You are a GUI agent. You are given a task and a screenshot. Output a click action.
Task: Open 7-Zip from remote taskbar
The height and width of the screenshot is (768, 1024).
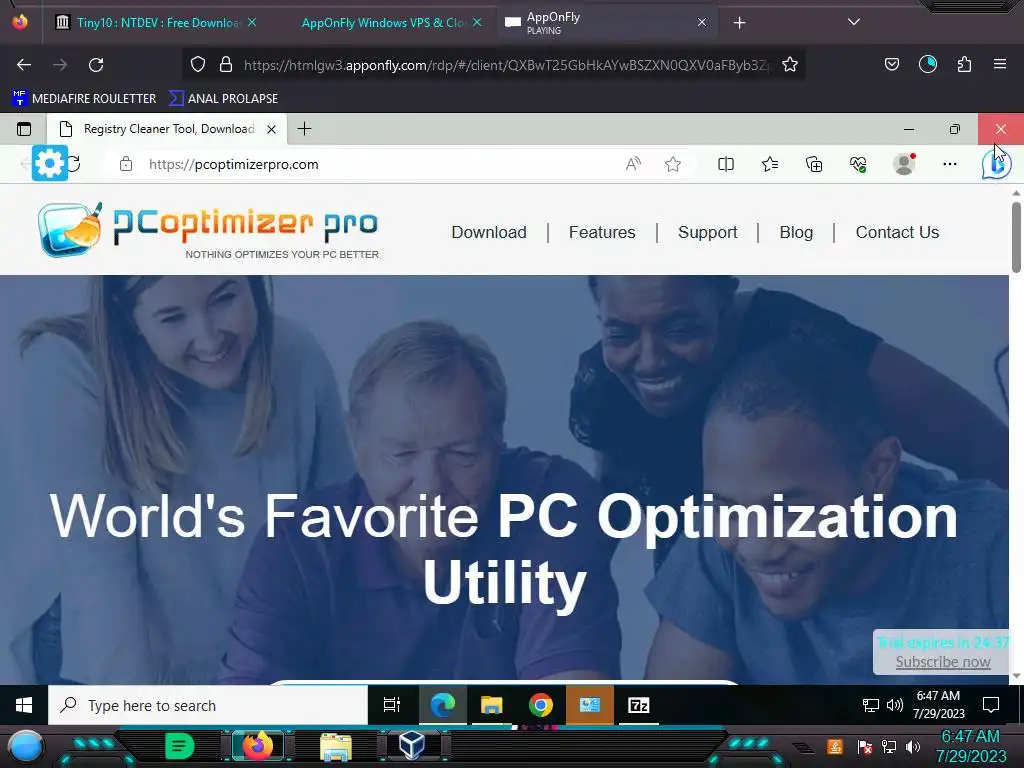[x=638, y=705]
